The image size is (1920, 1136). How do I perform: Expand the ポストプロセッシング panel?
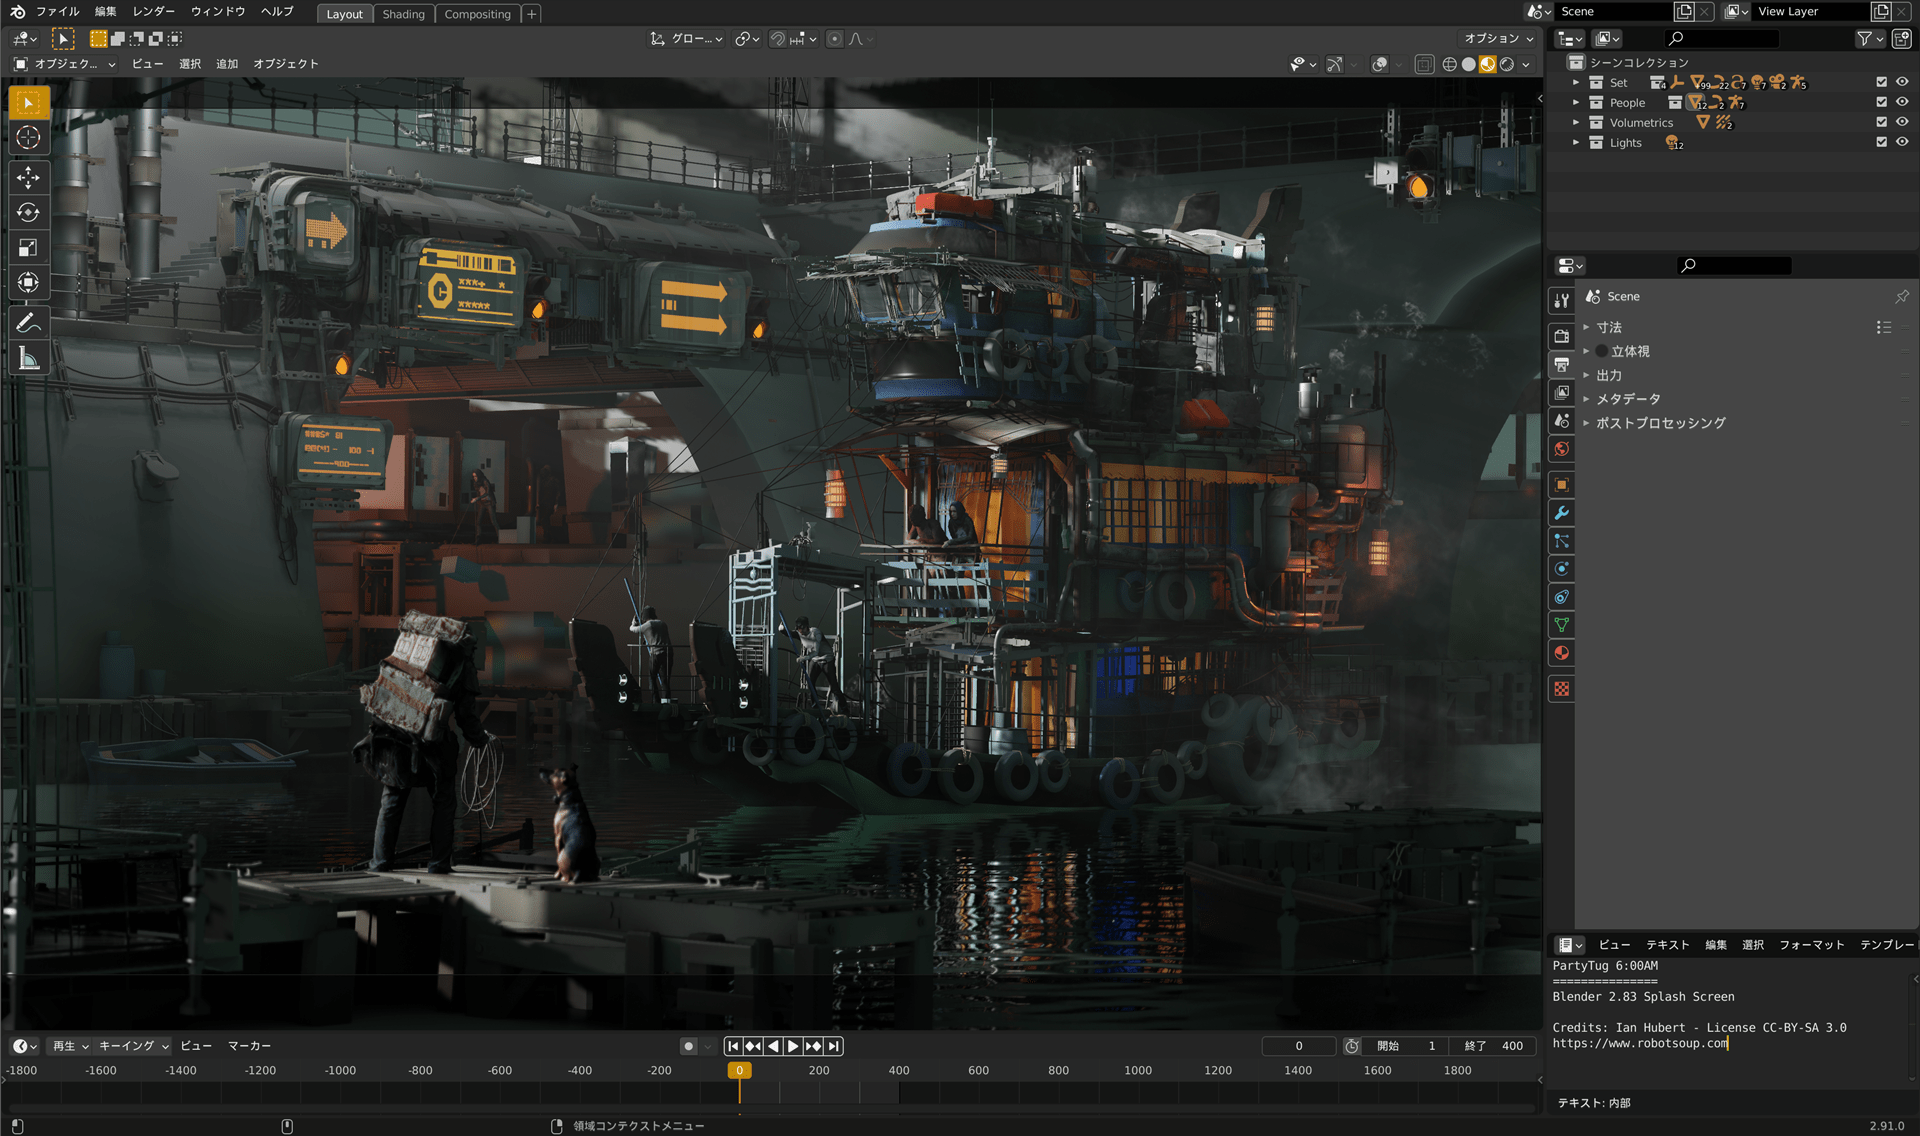pyautogui.click(x=1586, y=423)
